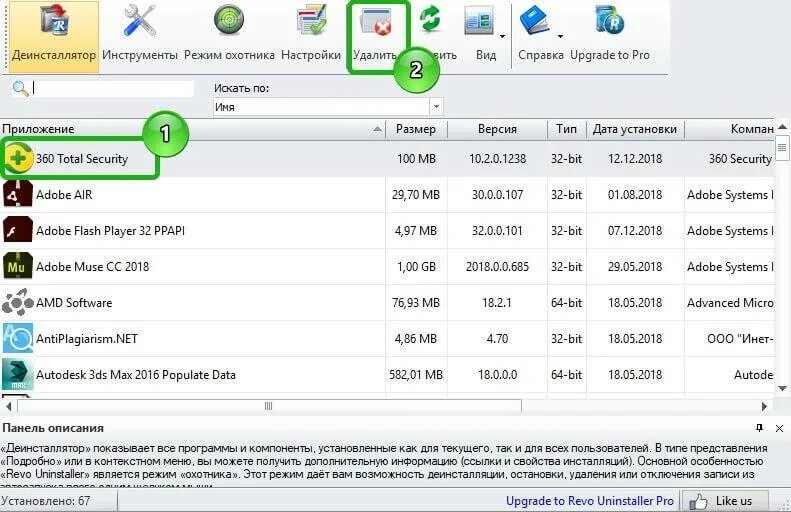Select Adobe Flash Player 32 PPAPI icon

(18, 231)
